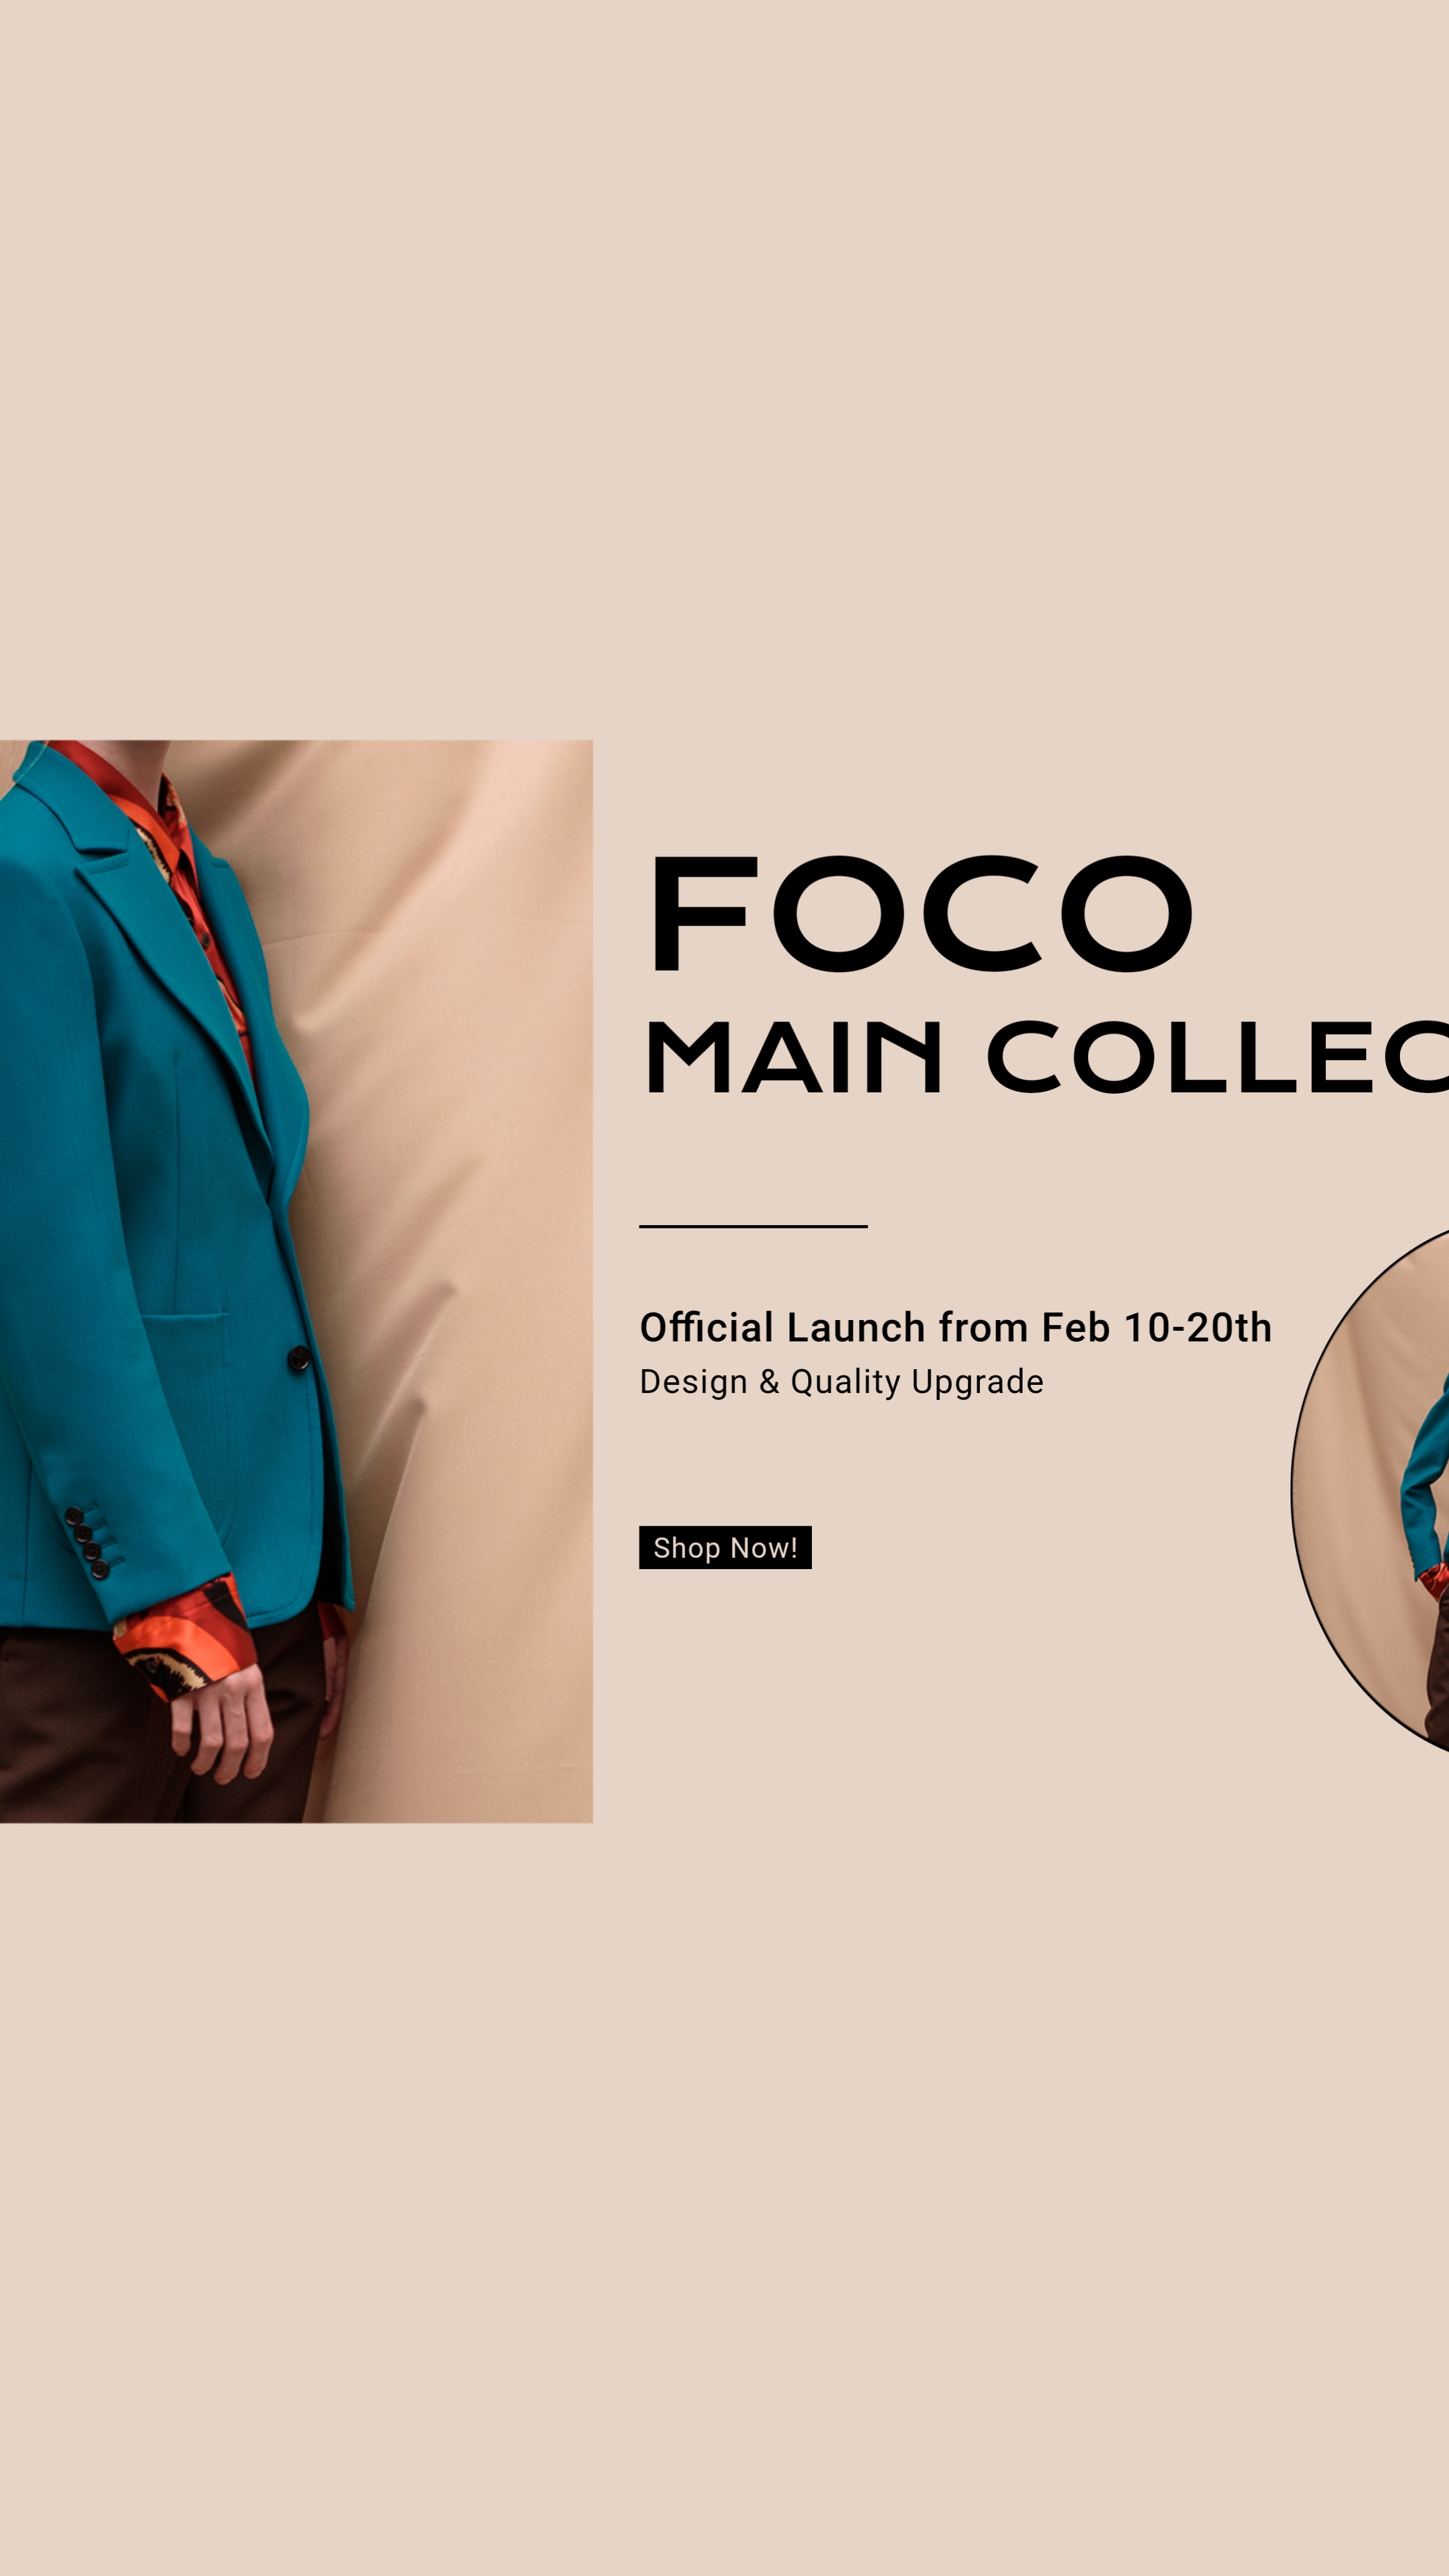Click the large teal blazer photo

tap(296, 1281)
